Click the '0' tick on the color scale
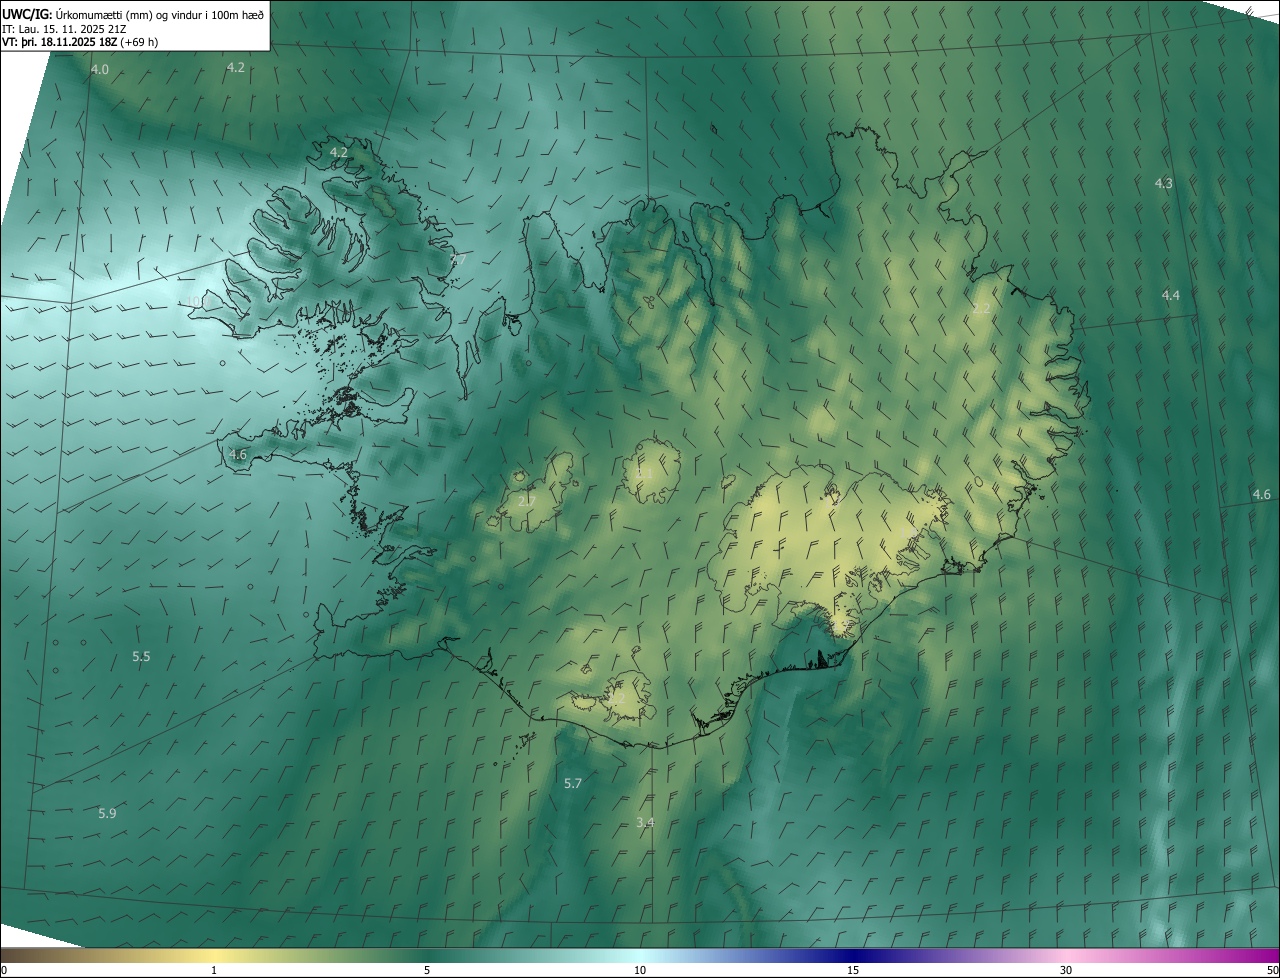 pos(4,970)
